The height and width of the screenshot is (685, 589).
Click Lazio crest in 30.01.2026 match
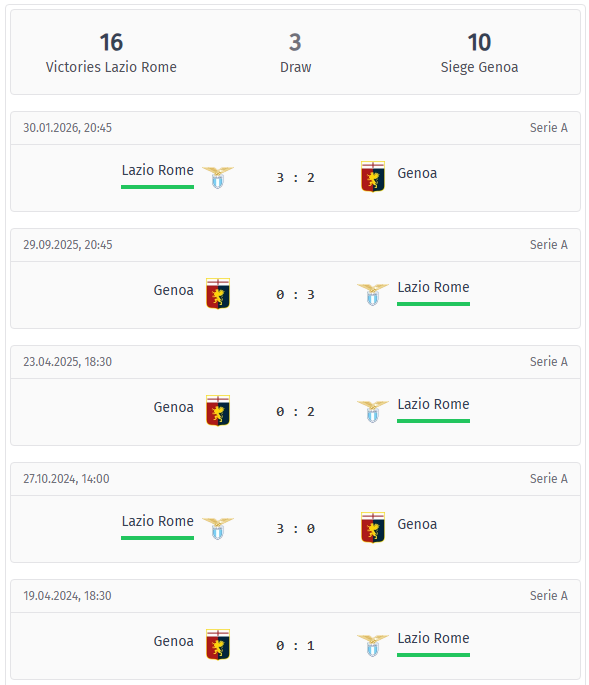[x=218, y=177]
